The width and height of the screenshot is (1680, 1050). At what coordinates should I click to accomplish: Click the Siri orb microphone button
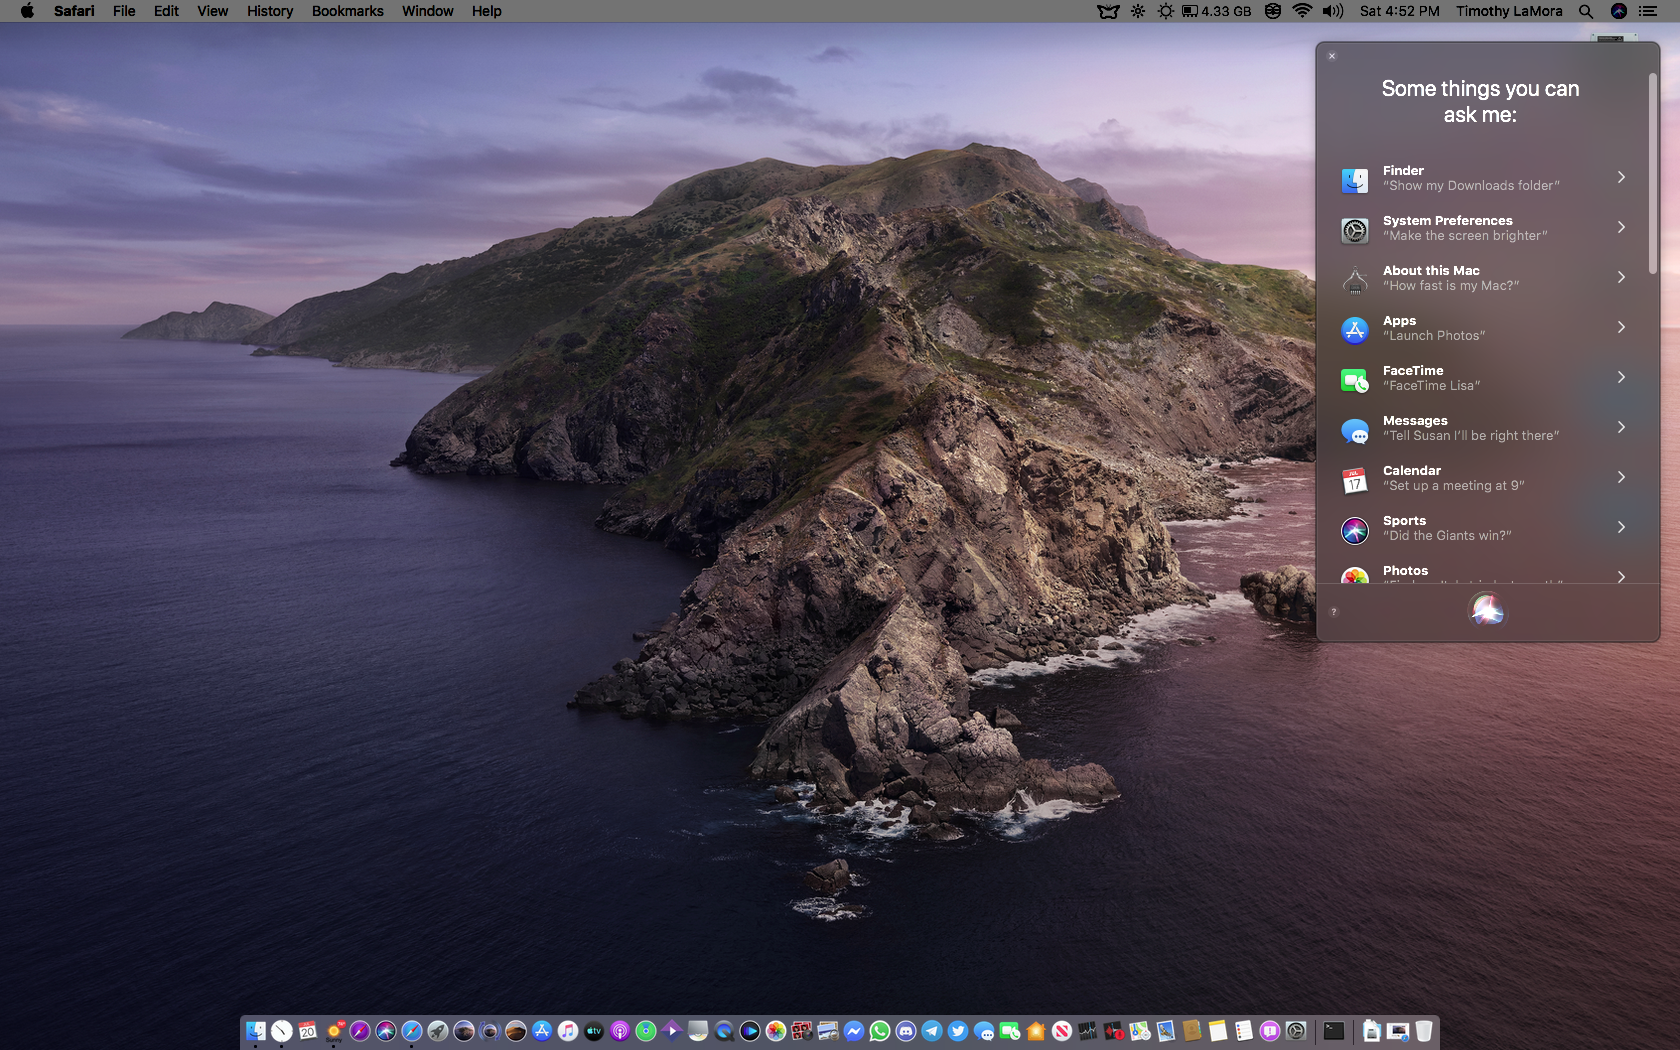[1486, 609]
